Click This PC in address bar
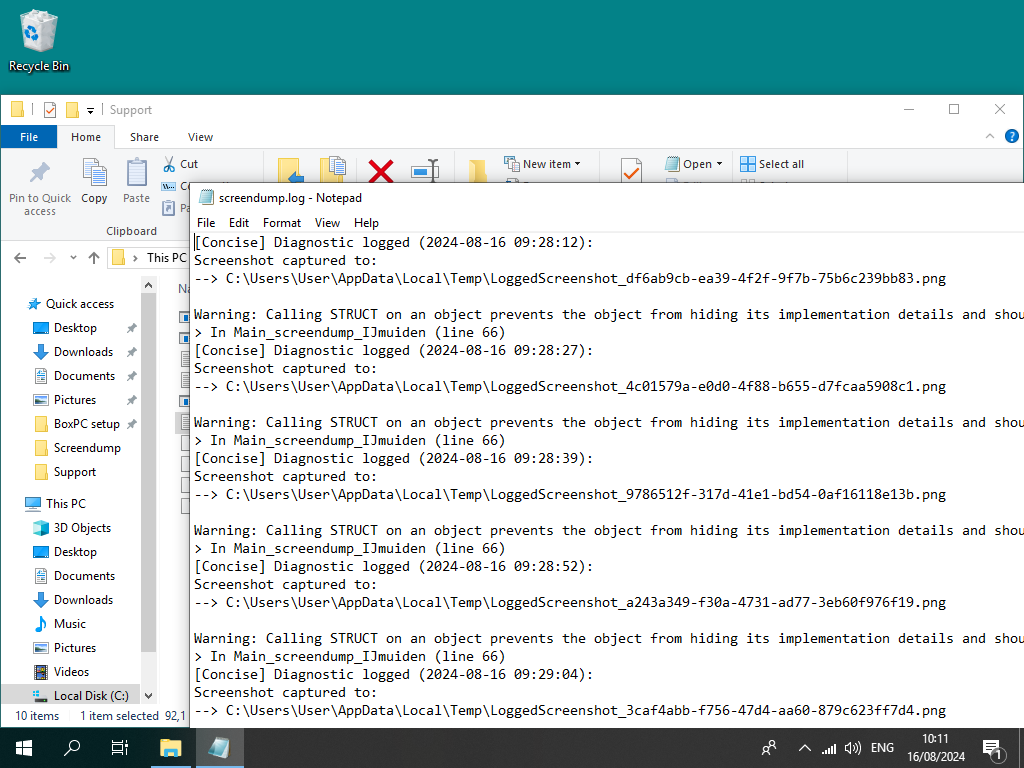Screen dimensions: 1024x768 (166, 258)
